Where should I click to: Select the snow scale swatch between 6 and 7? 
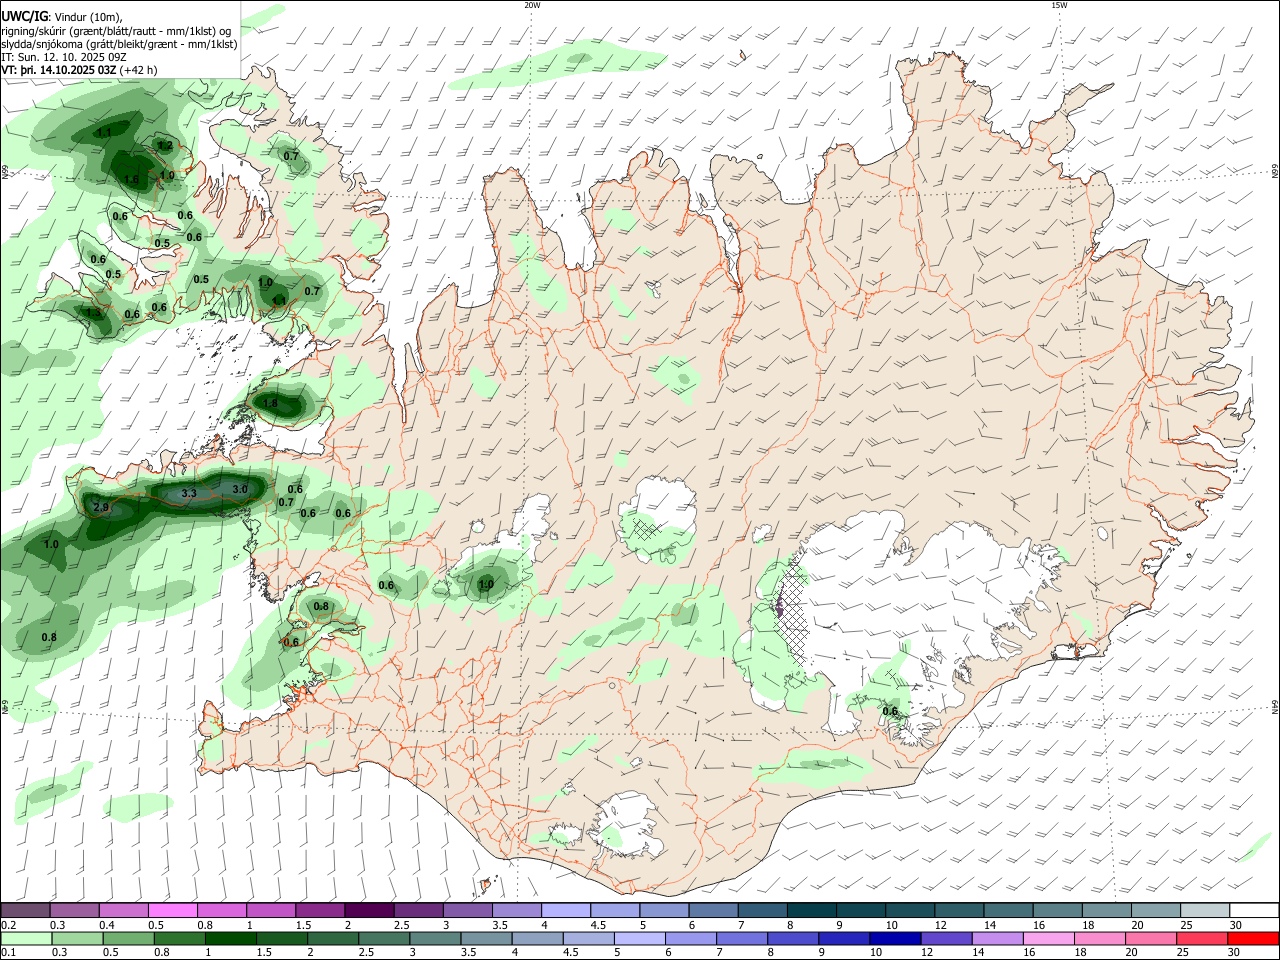coord(712,910)
